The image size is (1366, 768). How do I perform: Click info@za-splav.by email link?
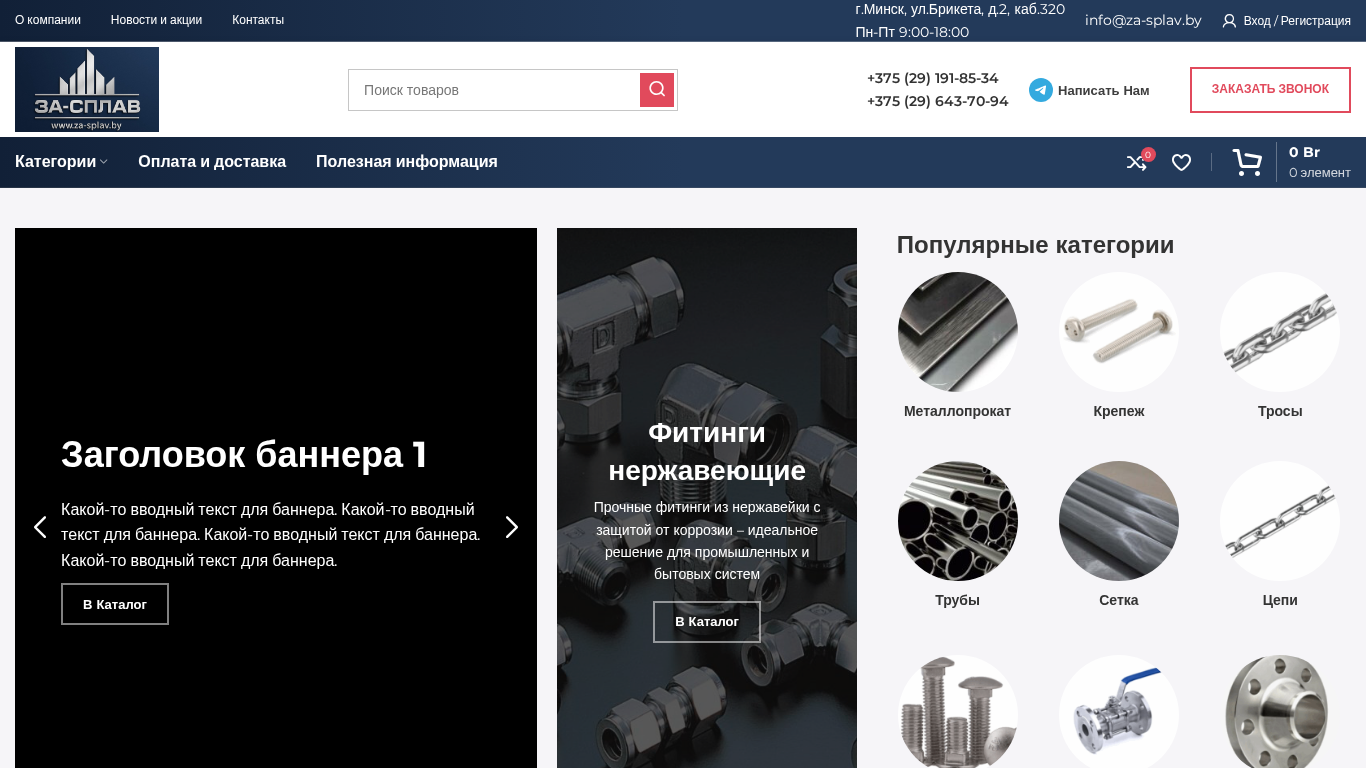(1143, 20)
